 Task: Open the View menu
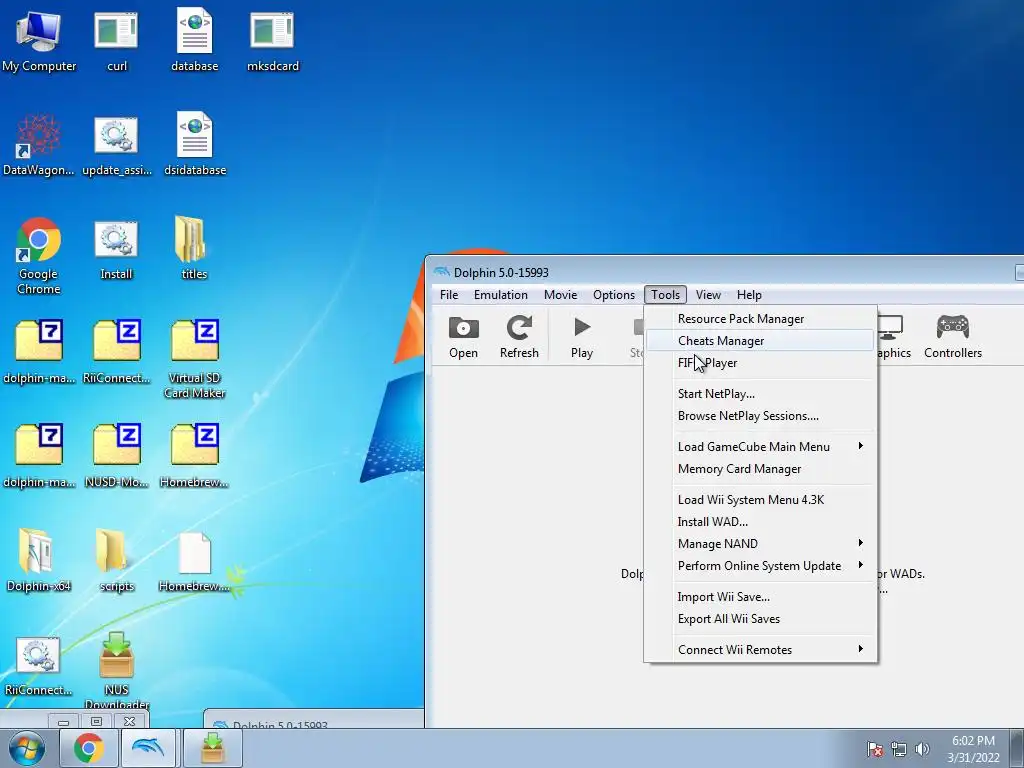[708, 295]
